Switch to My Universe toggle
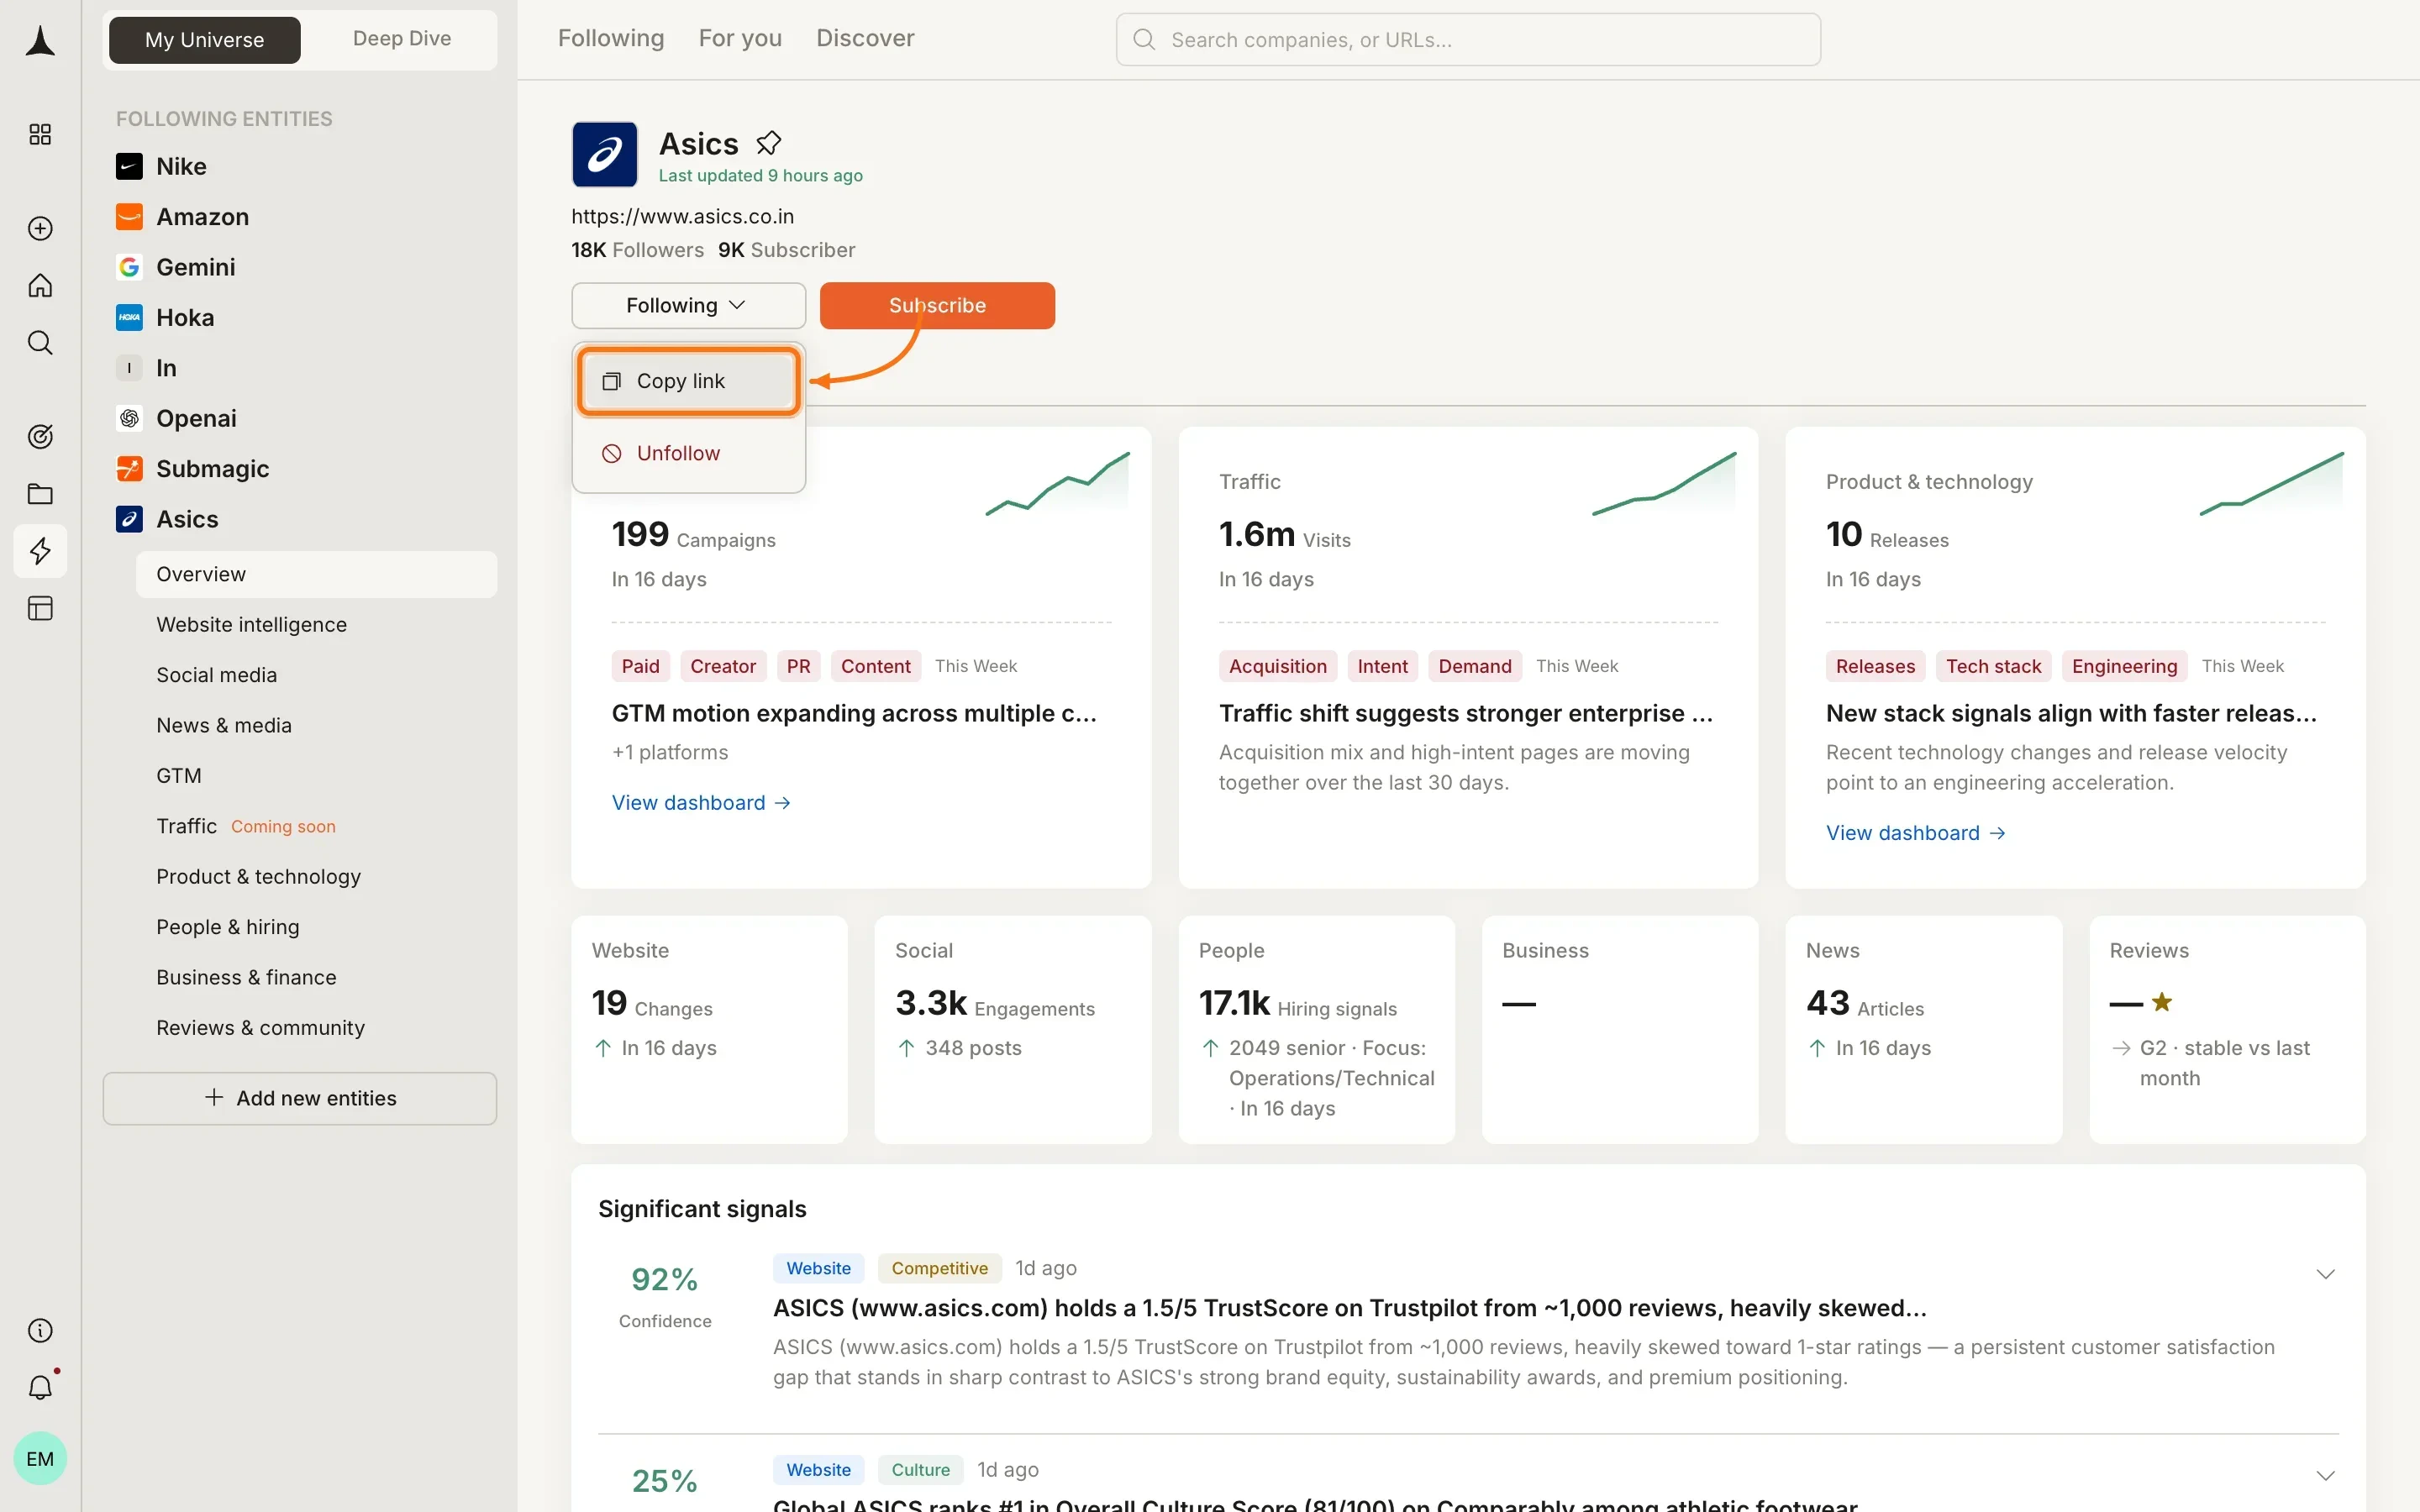2420x1512 pixels. [204, 40]
